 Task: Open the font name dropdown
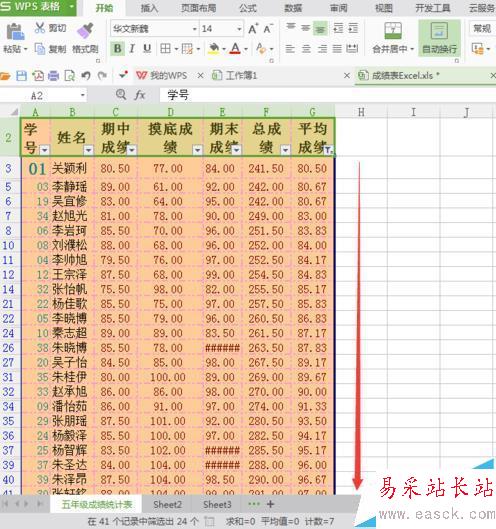[194, 29]
